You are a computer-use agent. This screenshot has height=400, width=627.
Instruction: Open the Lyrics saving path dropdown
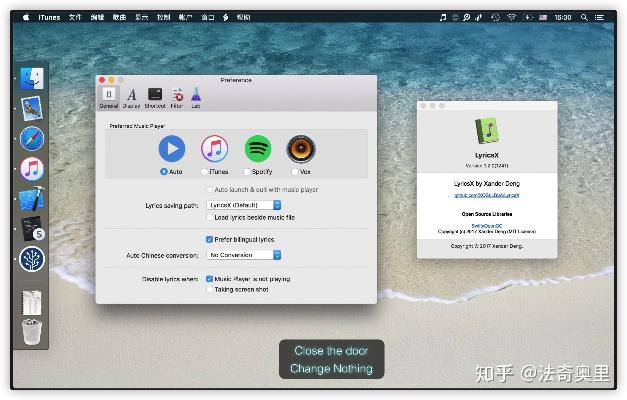244,205
